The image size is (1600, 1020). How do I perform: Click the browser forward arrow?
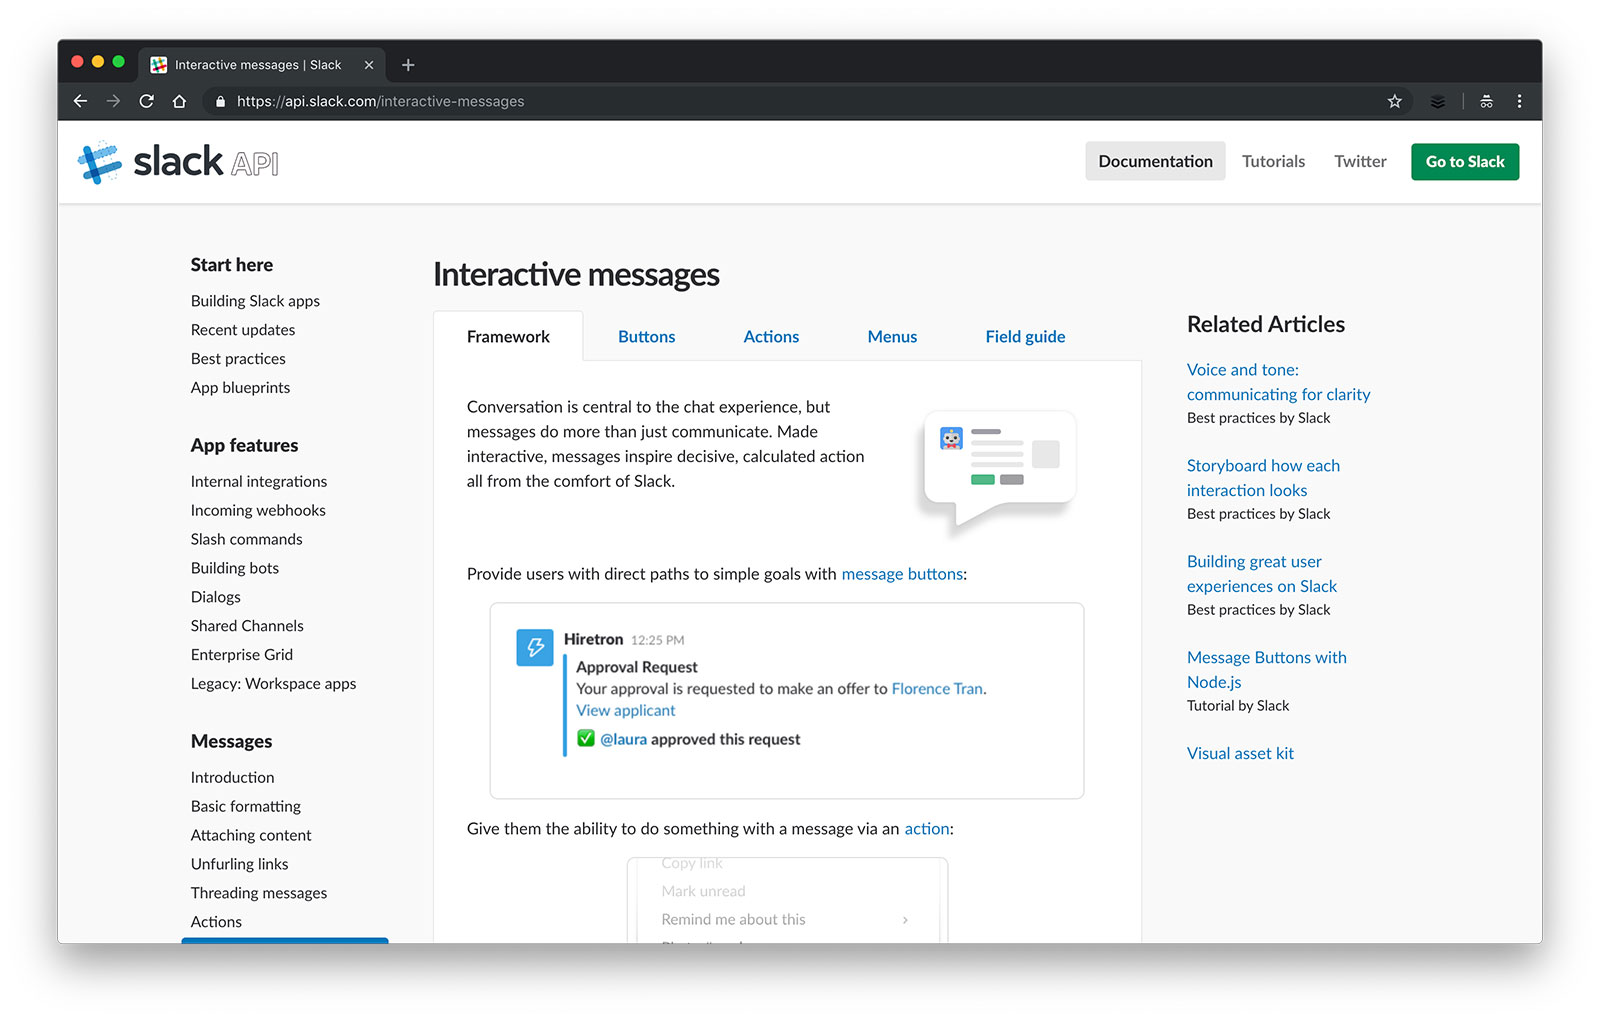pos(113,101)
